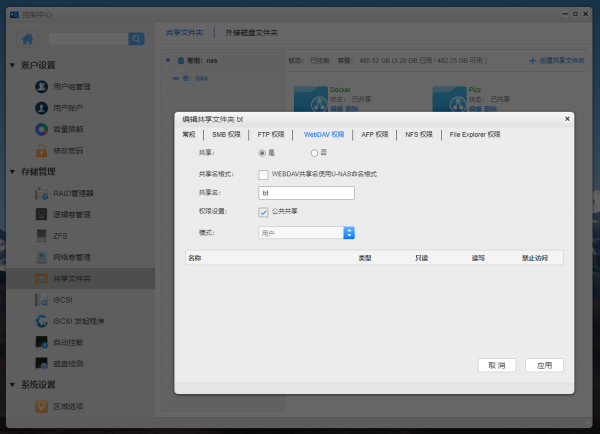Open the 外接磁盘文件夹 top tab
Image resolution: width=600 pixels, height=434 pixels.
251,33
